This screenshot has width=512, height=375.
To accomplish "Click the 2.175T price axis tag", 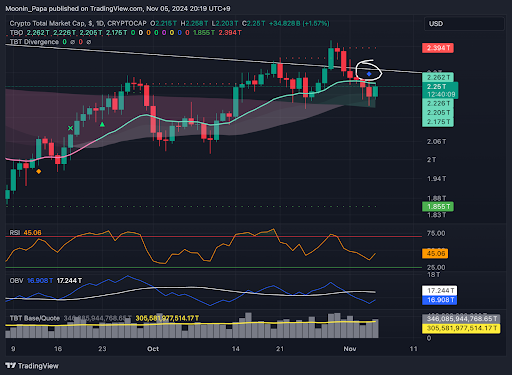I will (x=438, y=122).
